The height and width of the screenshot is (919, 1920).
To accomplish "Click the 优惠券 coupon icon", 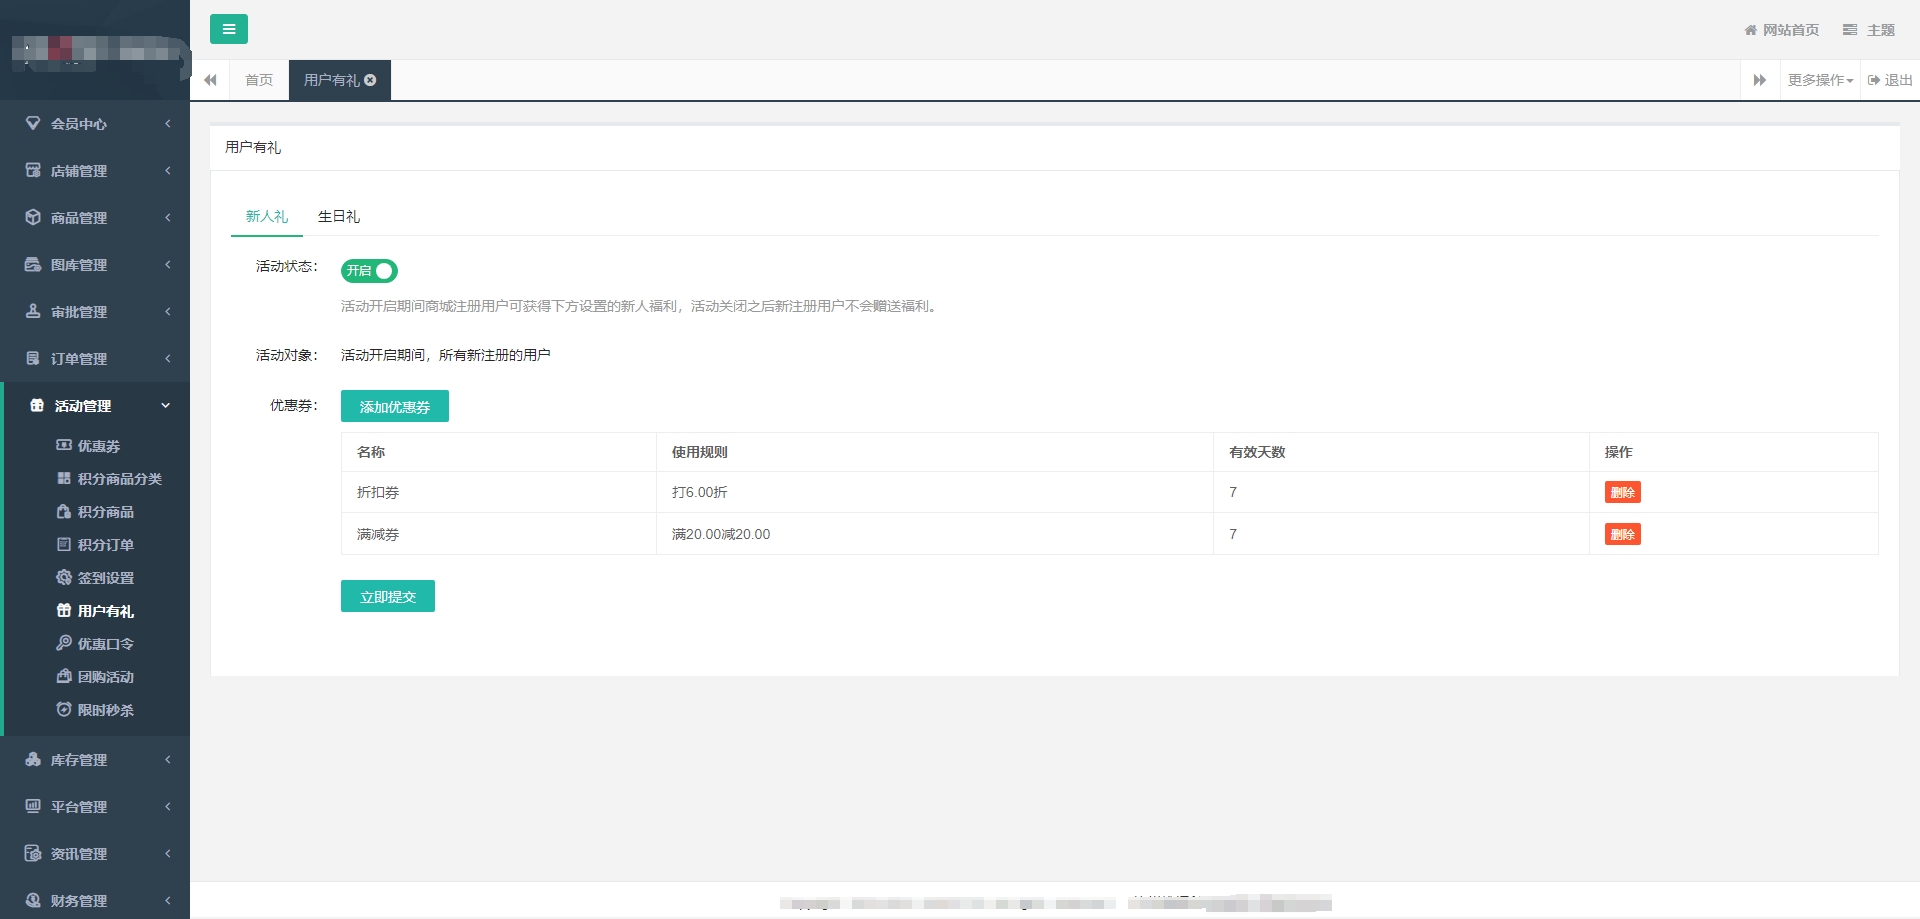I will pos(64,445).
